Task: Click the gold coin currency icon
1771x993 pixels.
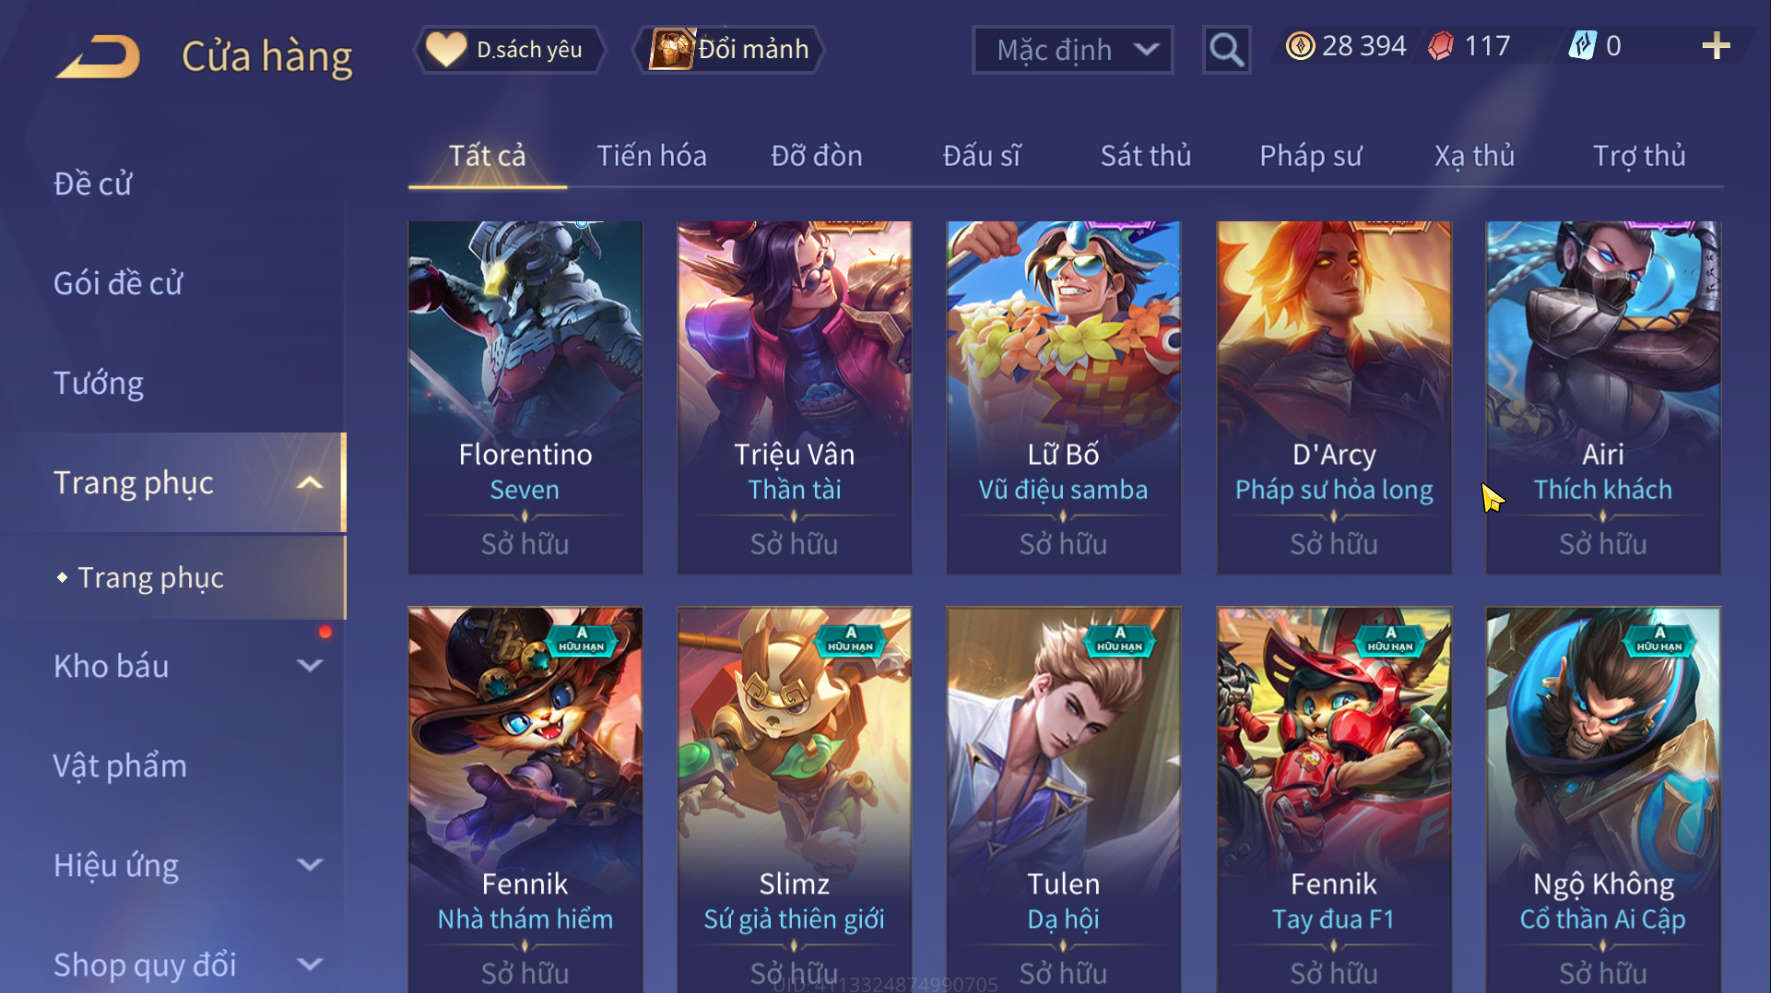Action: point(1300,46)
